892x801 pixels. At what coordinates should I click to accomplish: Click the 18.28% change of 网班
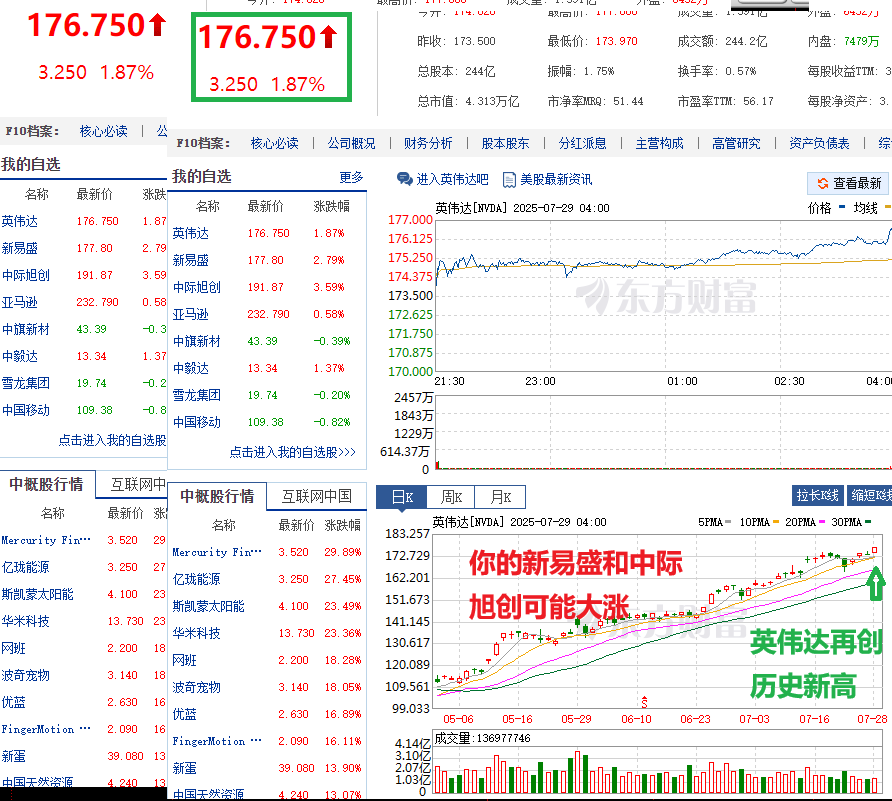click(x=342, y=660)
